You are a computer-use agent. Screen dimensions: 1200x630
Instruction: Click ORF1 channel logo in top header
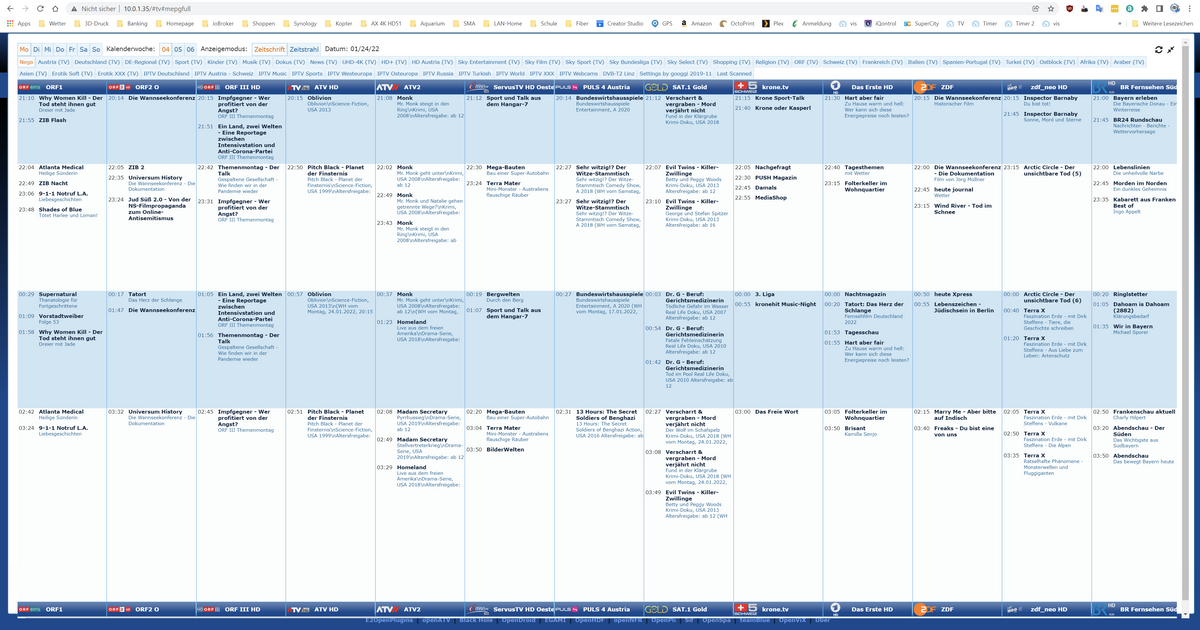click(28, 88)
